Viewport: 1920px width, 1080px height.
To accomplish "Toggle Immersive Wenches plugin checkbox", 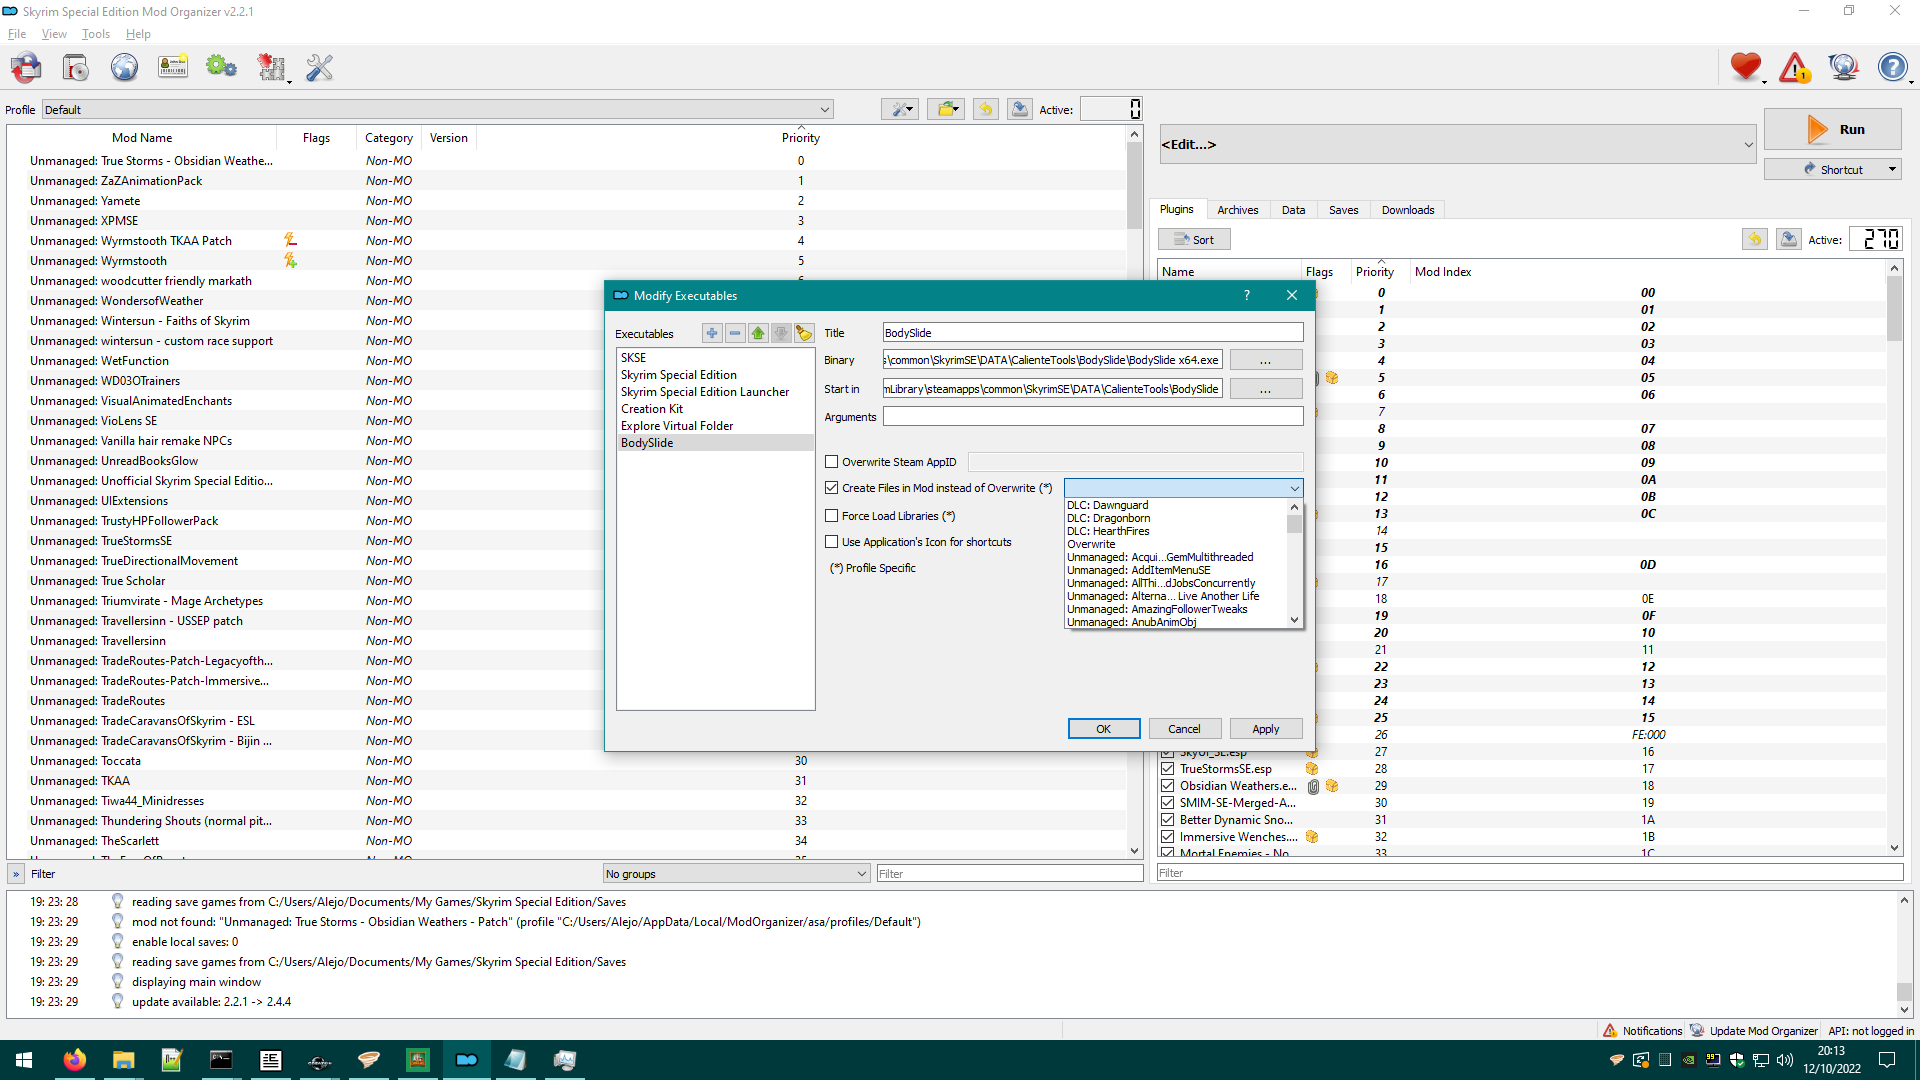I will click(1167, 837).
